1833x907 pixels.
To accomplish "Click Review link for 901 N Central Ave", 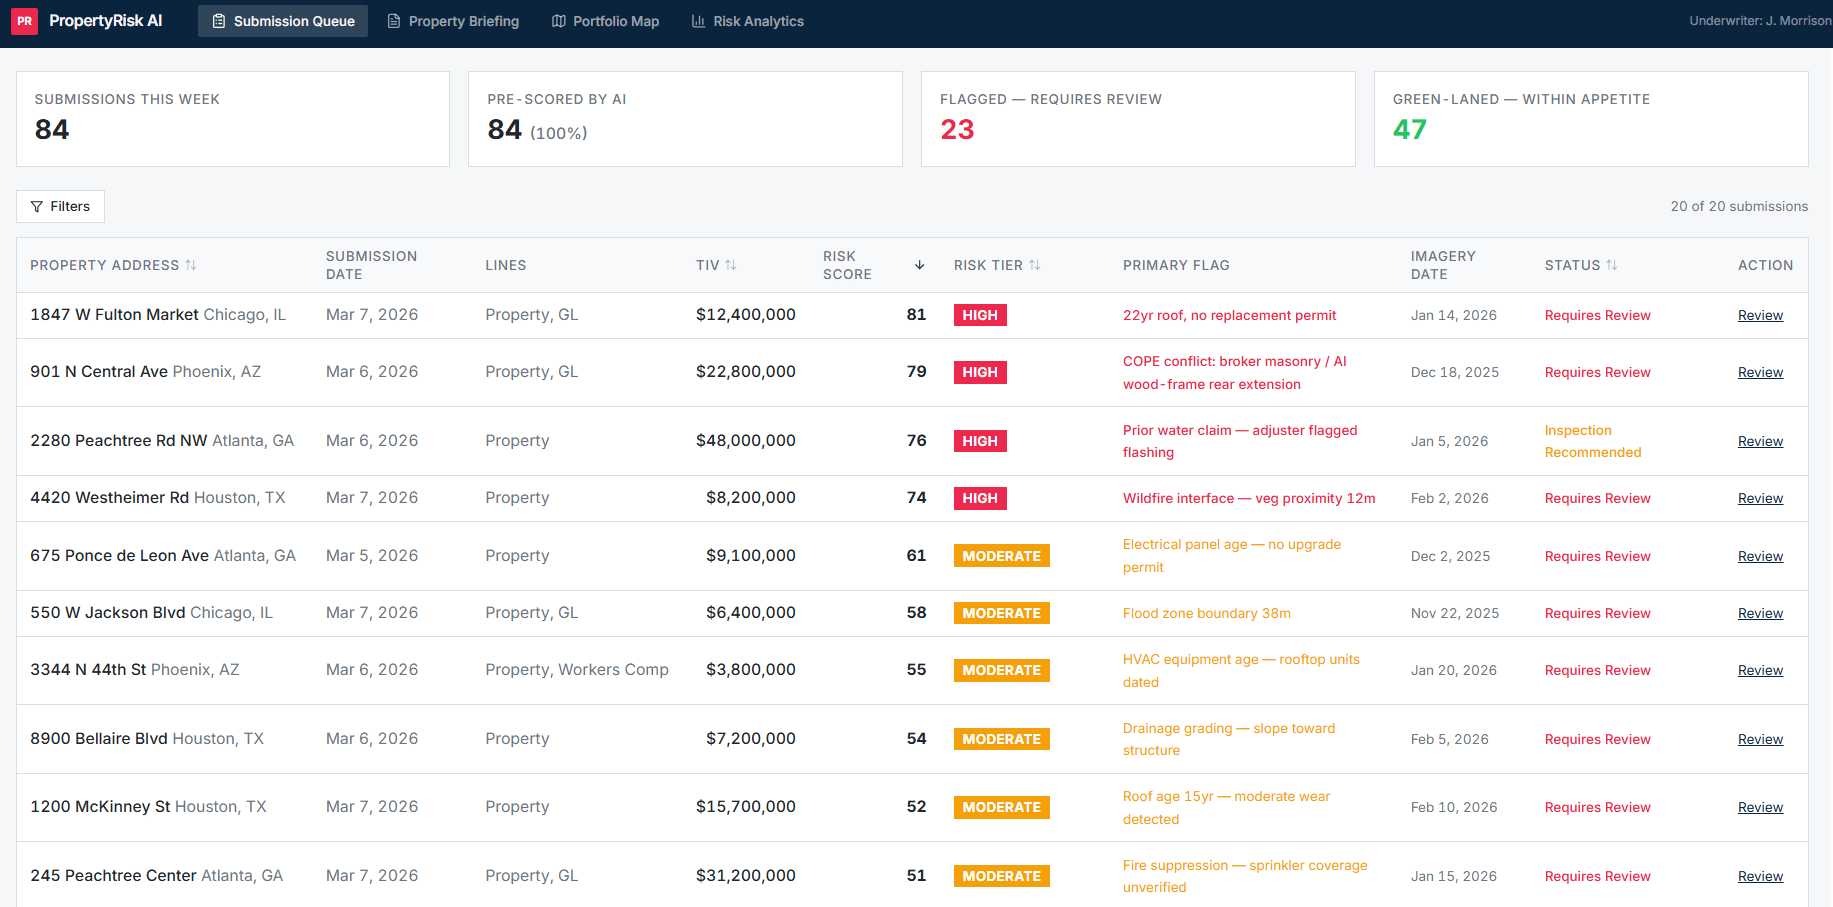I will 1760,372.
